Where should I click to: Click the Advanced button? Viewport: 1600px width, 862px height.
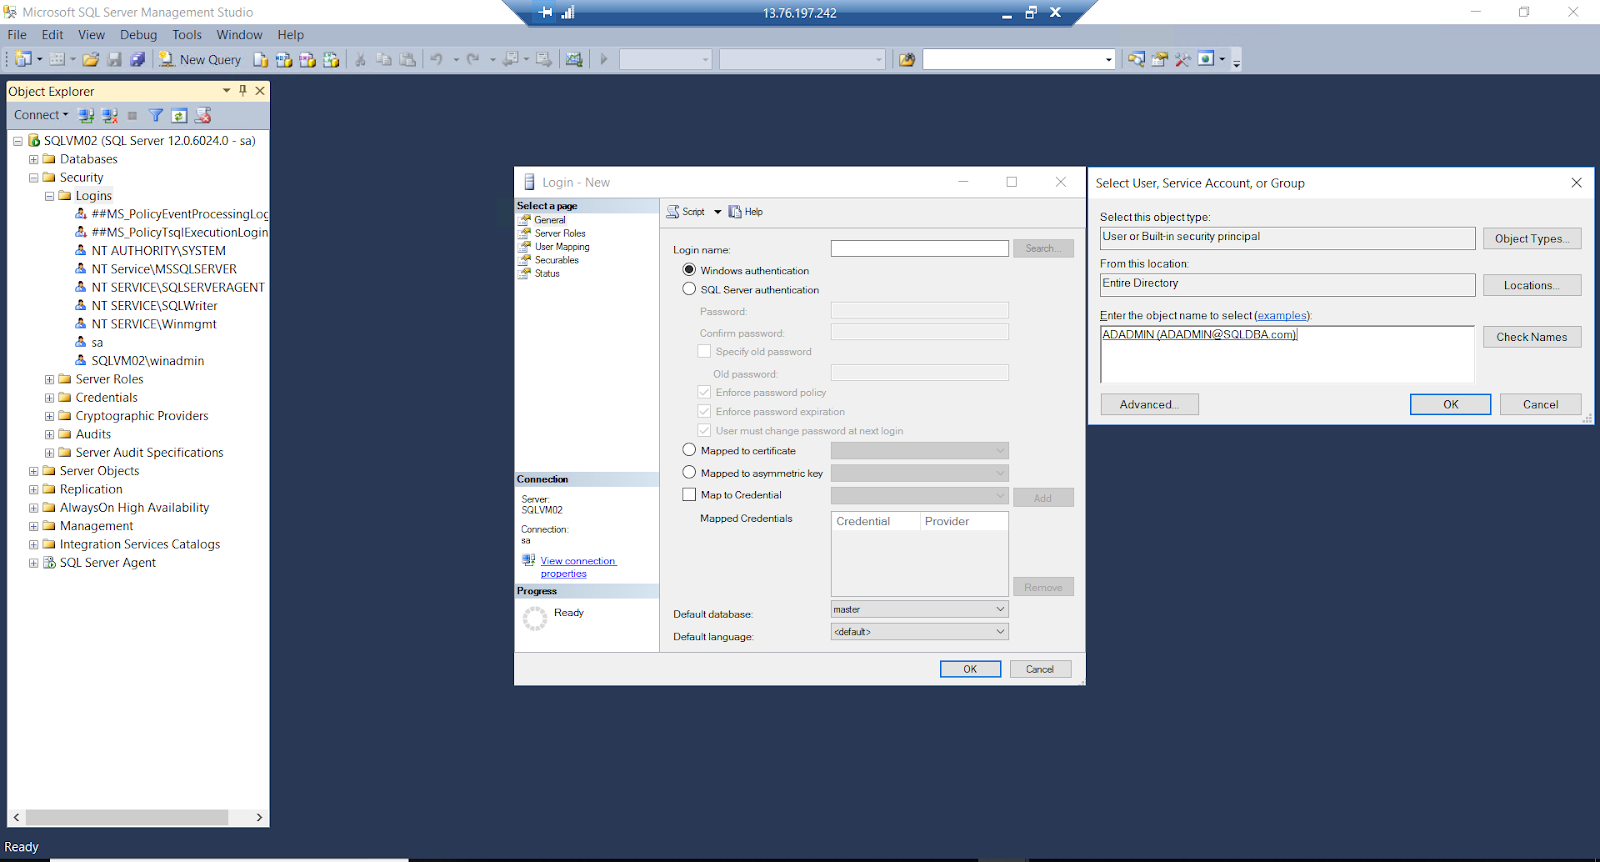pos(1149,404)
